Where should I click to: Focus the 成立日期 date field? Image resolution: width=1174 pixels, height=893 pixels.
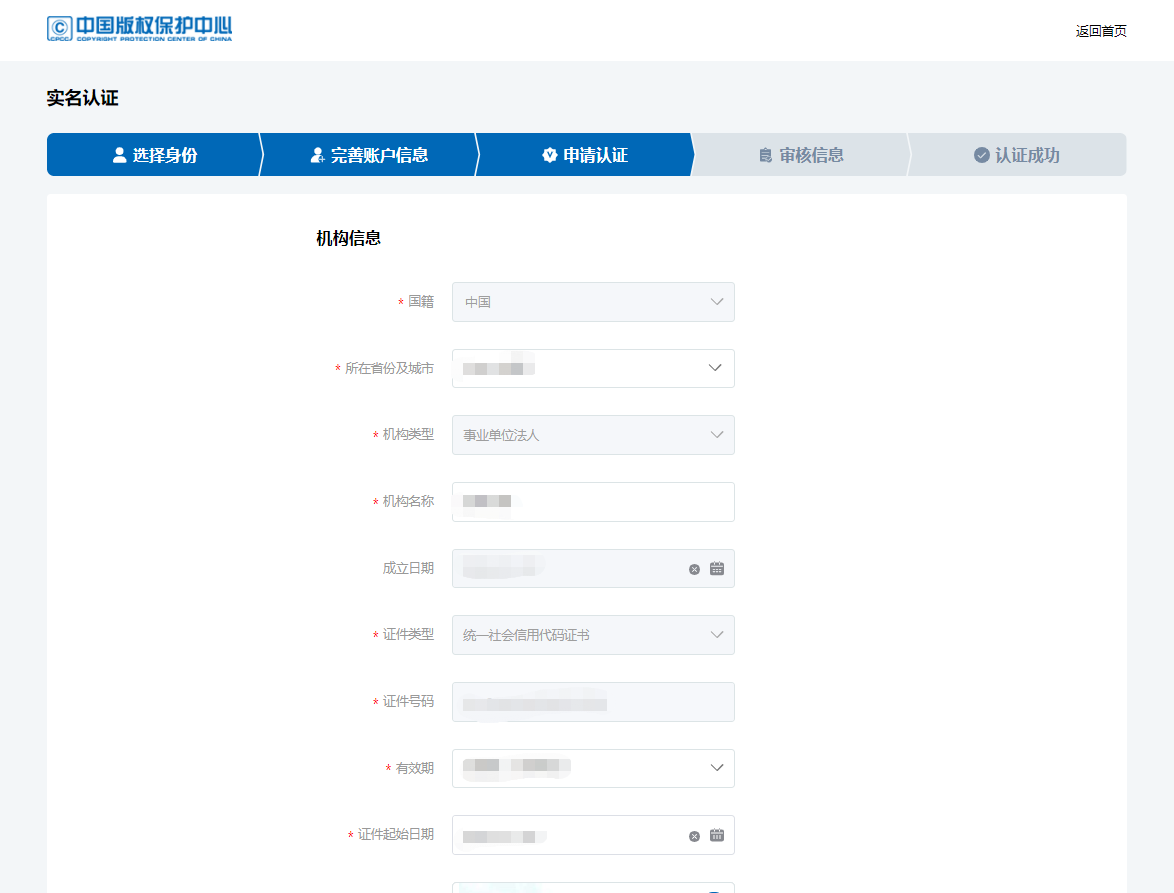[x=593, y=568]
